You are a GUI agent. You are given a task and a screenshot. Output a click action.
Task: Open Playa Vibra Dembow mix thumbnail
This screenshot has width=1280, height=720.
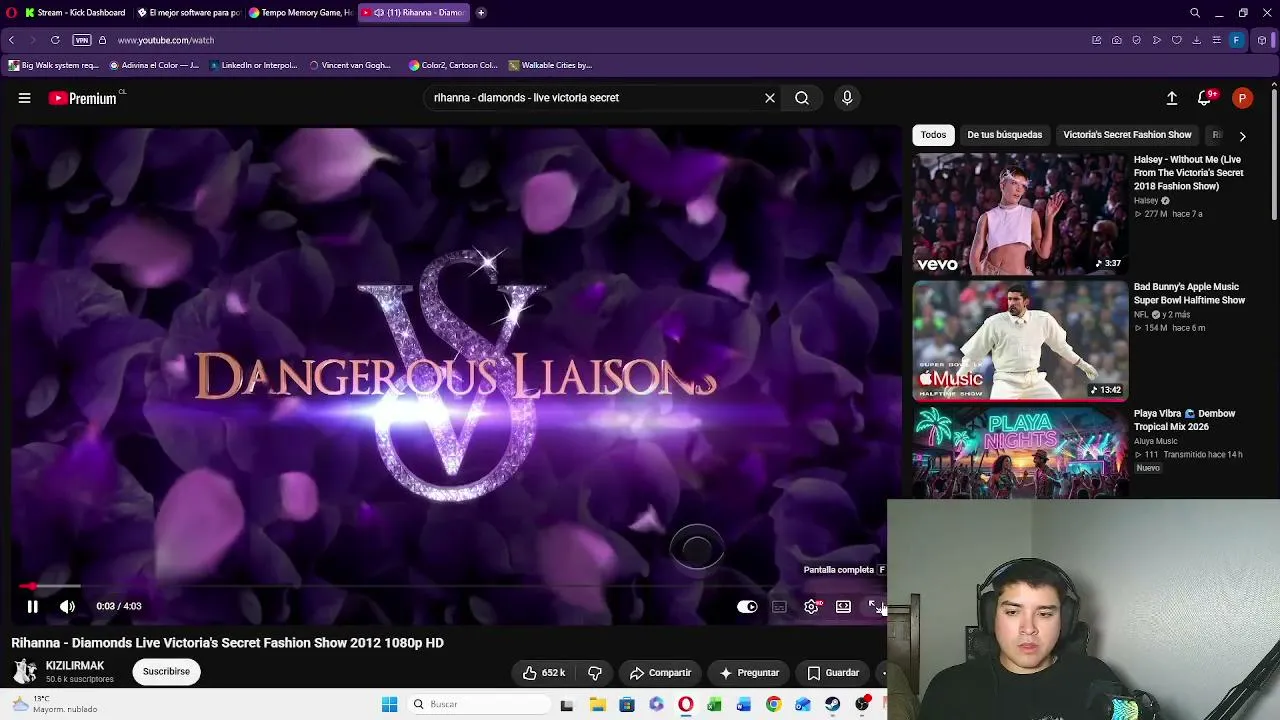pyautogui.click(x=1020, y=452)
